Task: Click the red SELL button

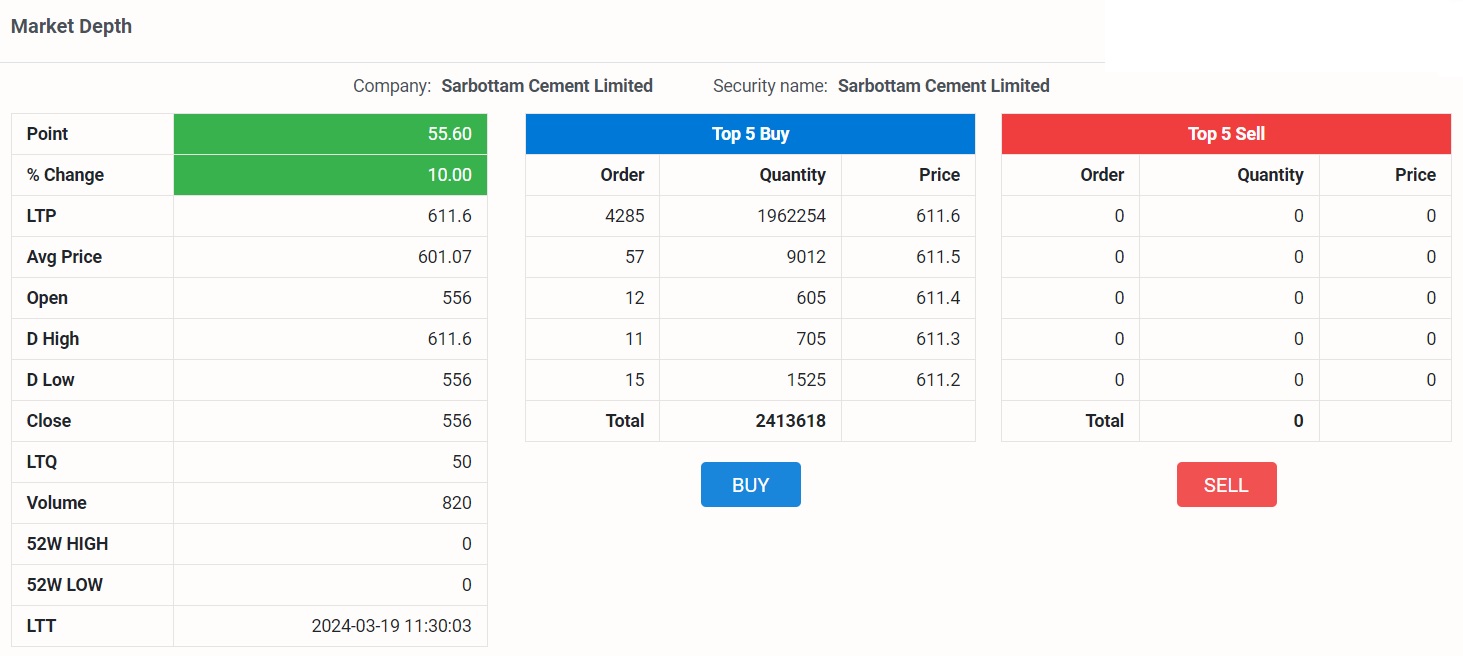Action: (x=1226, y=484)
